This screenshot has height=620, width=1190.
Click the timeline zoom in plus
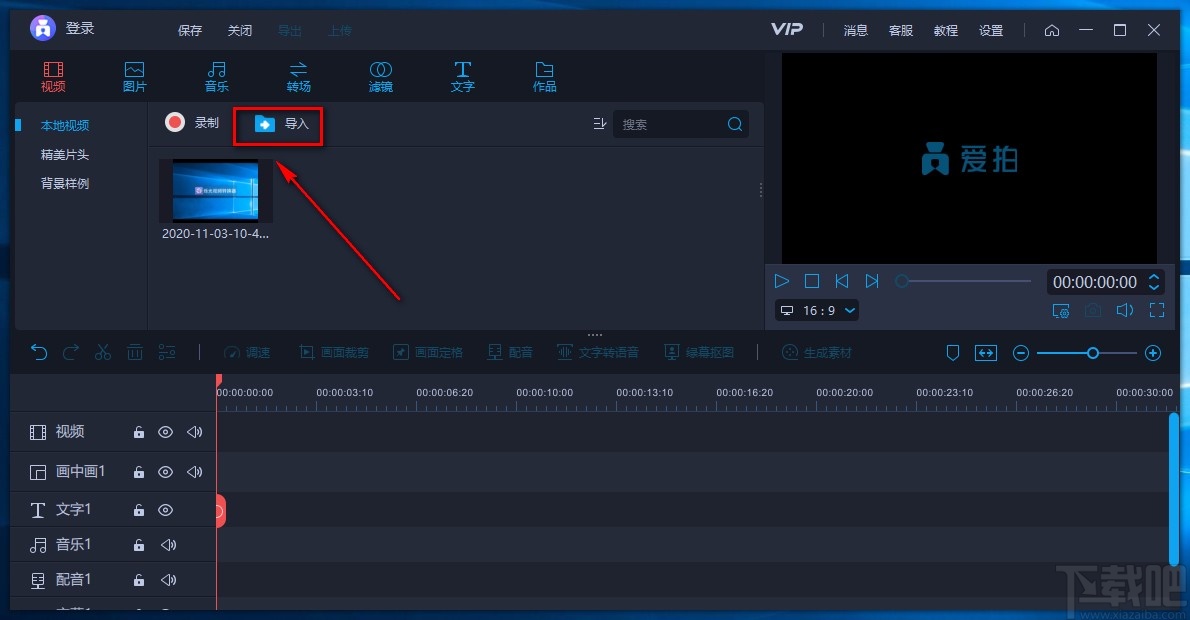click(x=1153, y=353)
